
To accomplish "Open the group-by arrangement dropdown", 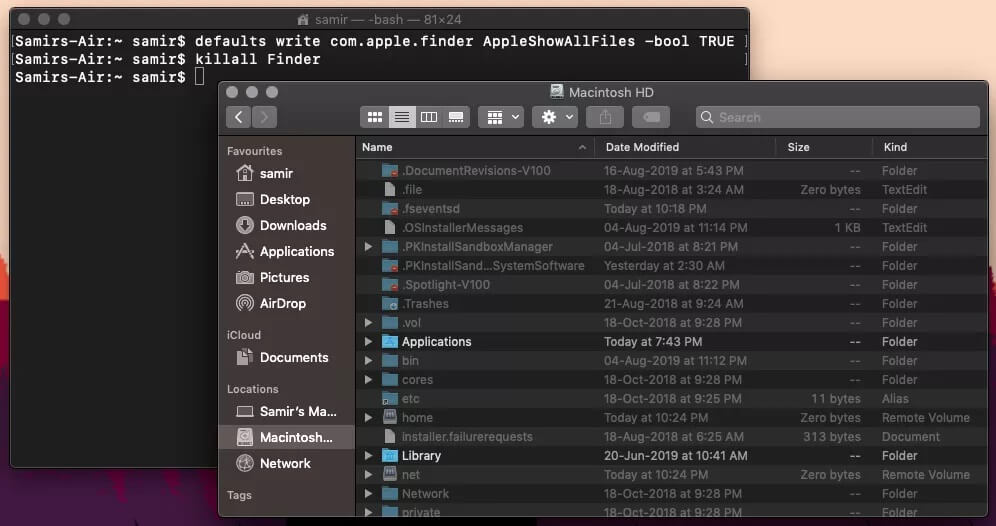I will pyautogui.click(x=501, y=117).
